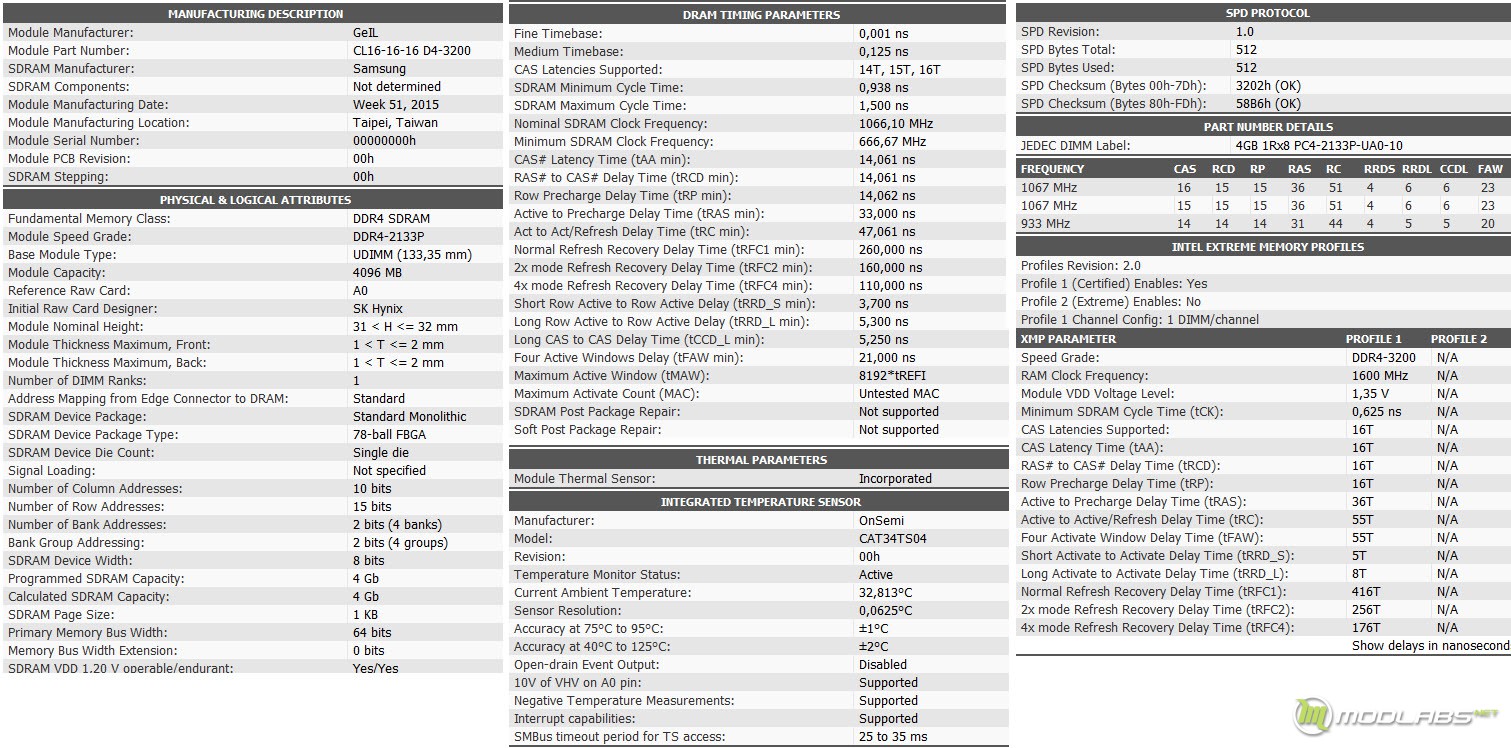1511x748 pixels.
Task: Click the SDRAM Page Size '1 KB' value
Action: [365, 615]
